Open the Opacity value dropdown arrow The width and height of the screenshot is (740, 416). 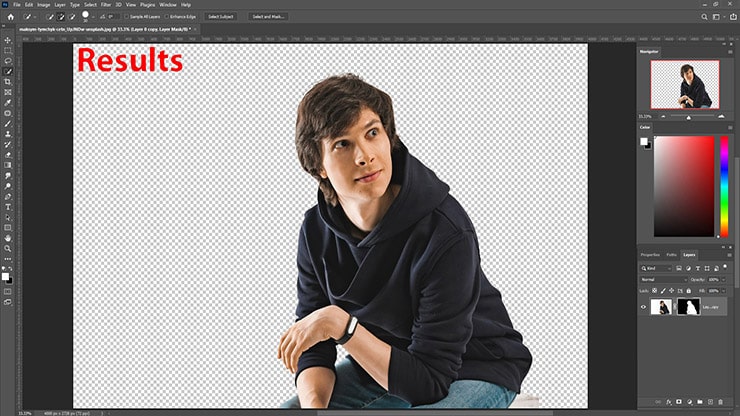pyautogui.click(x=723, y=280)
